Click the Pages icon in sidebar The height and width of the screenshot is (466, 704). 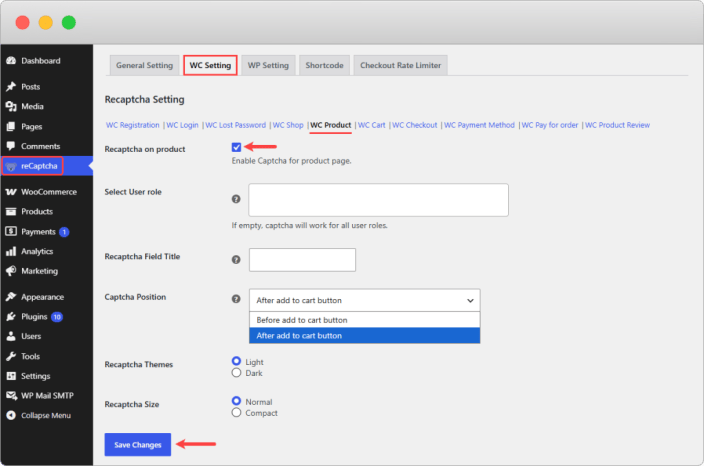tap(11, 127)
